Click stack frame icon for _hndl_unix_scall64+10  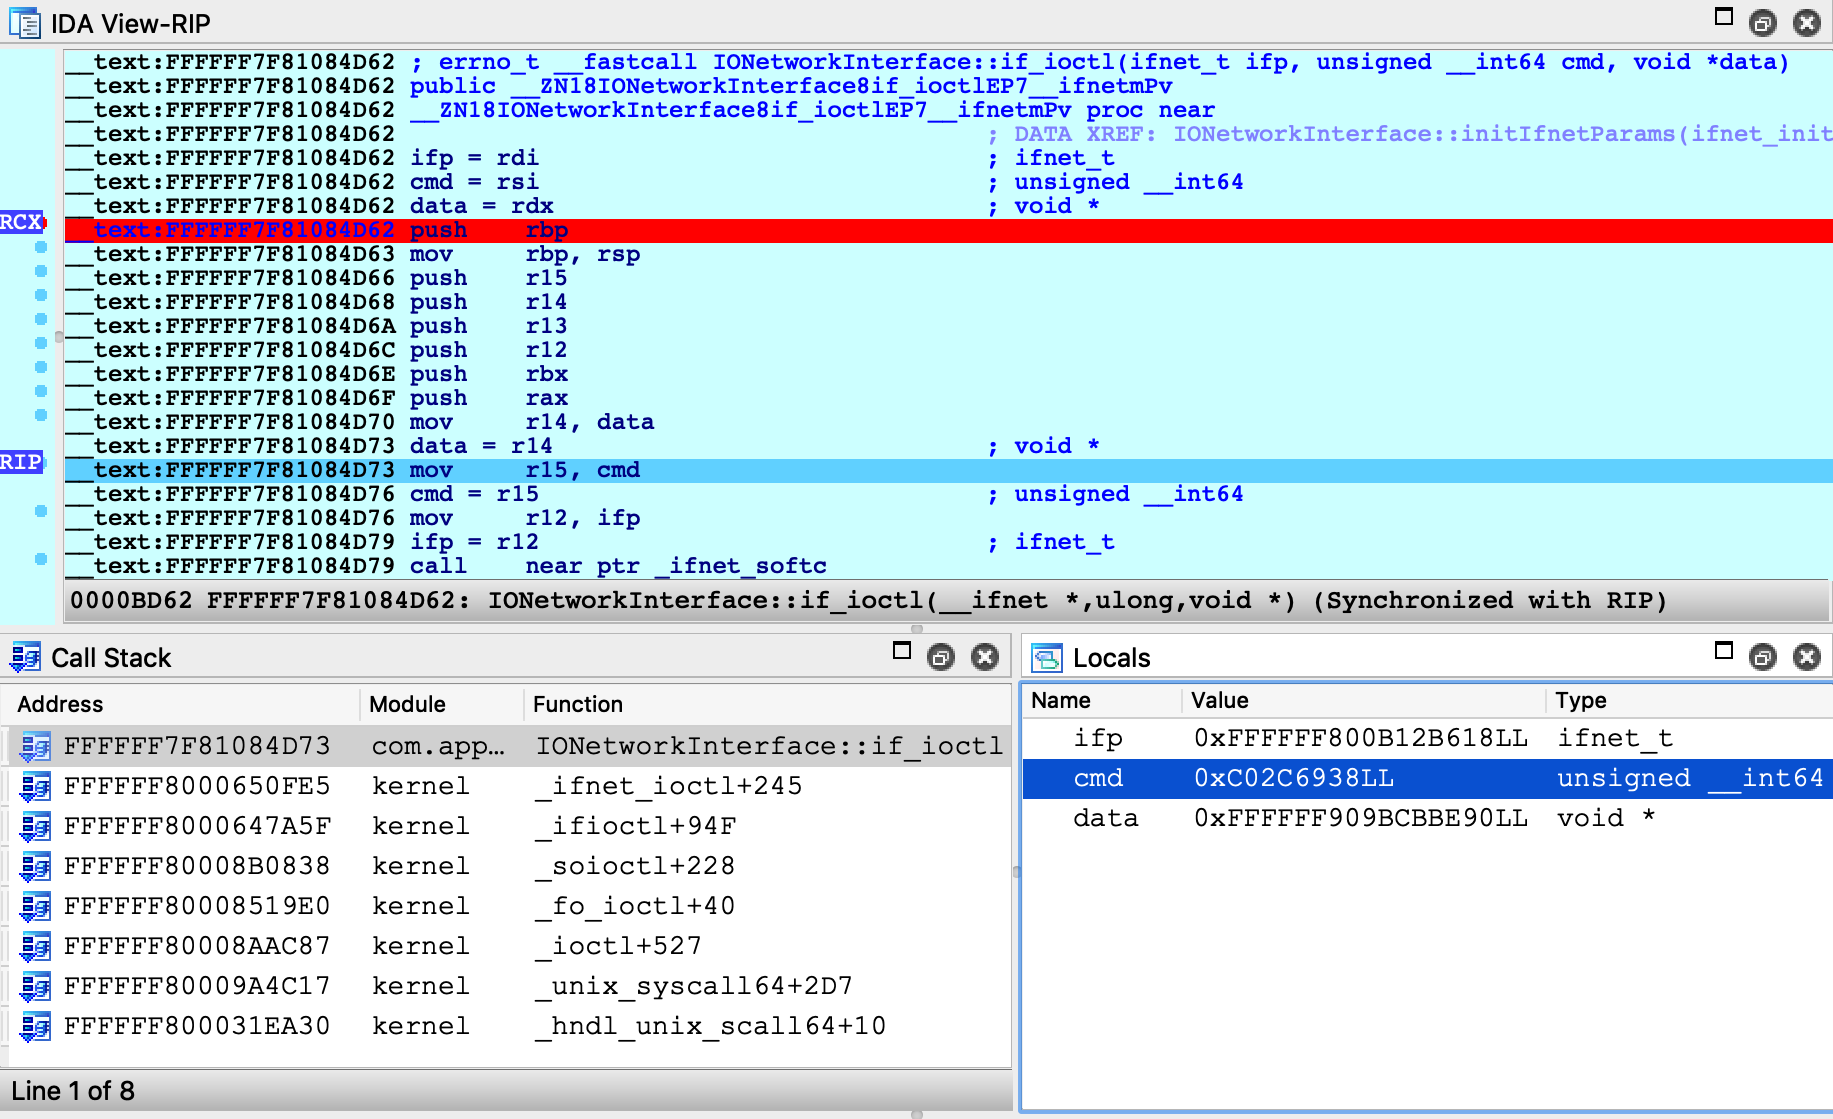(35, 1026)
